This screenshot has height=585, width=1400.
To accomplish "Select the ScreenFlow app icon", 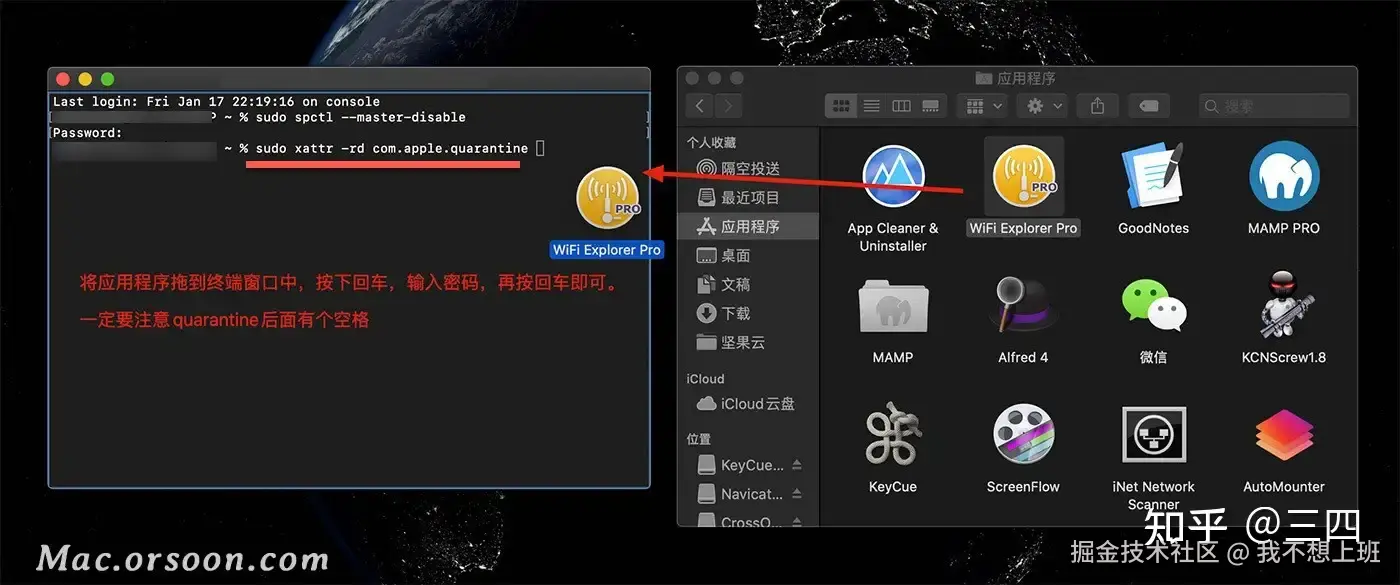I will pyautogui.click(x=1023, y=434).
